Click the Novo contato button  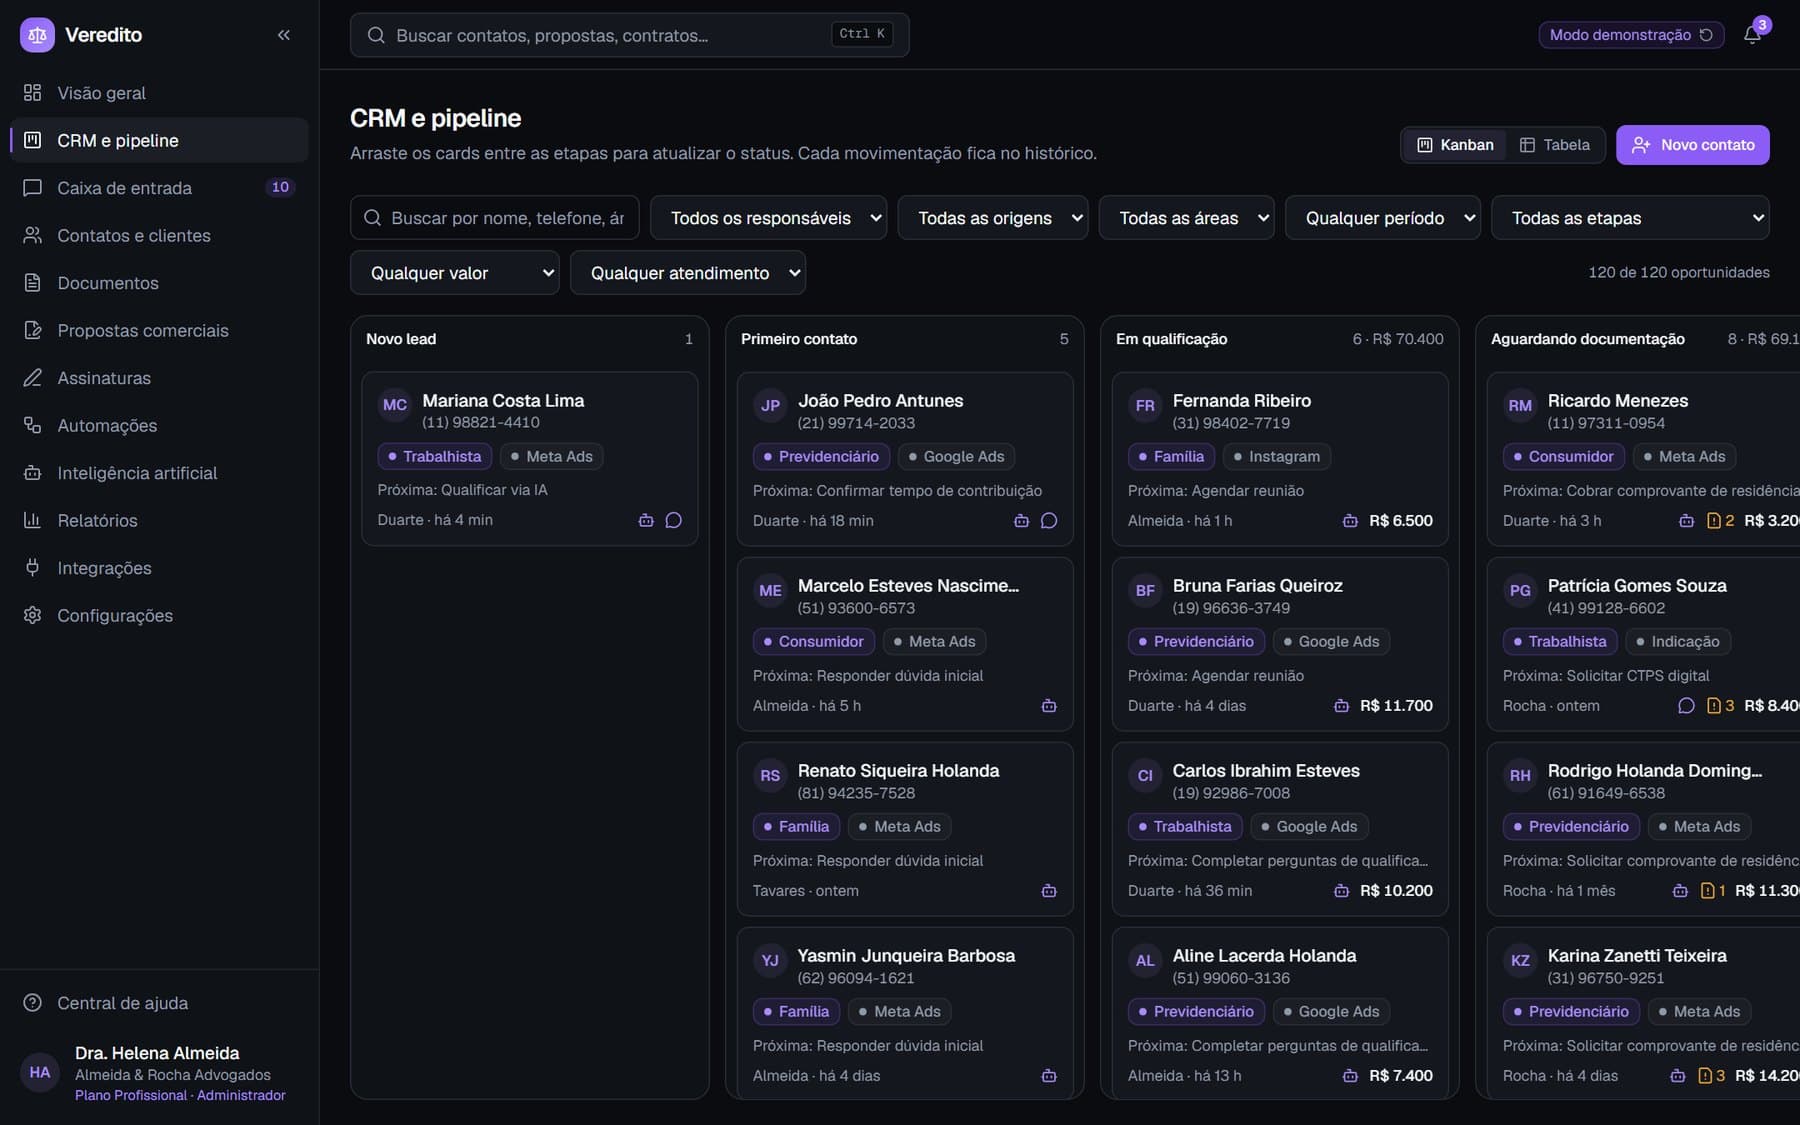[x=1692, y=145]
